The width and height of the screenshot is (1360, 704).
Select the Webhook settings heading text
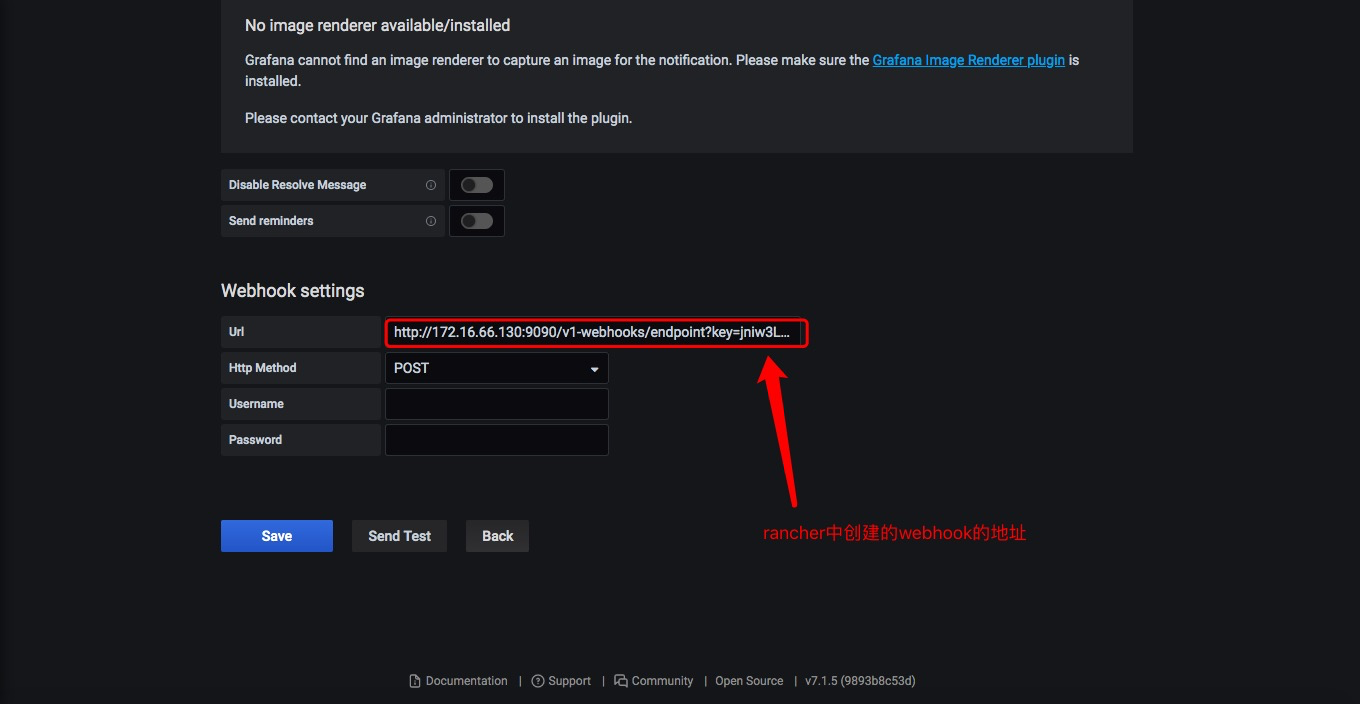point(293,291)
